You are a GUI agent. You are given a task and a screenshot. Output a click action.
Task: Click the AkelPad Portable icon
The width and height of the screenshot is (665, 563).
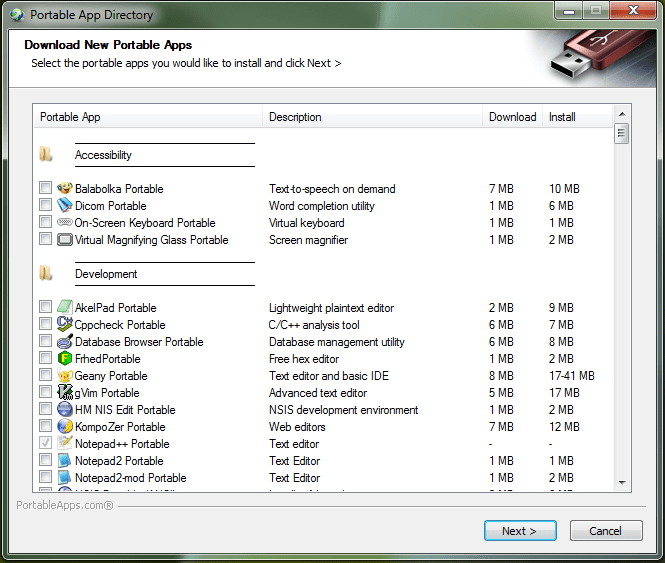click(65, 308)
